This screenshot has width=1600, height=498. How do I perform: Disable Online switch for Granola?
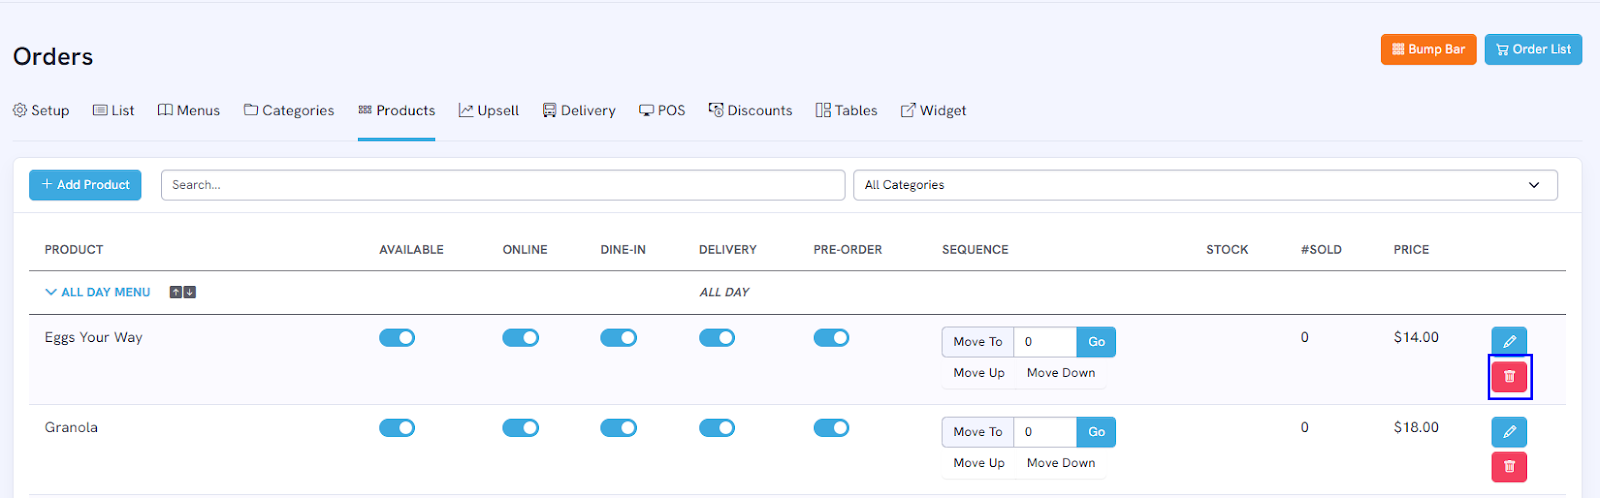pos(520,428)
